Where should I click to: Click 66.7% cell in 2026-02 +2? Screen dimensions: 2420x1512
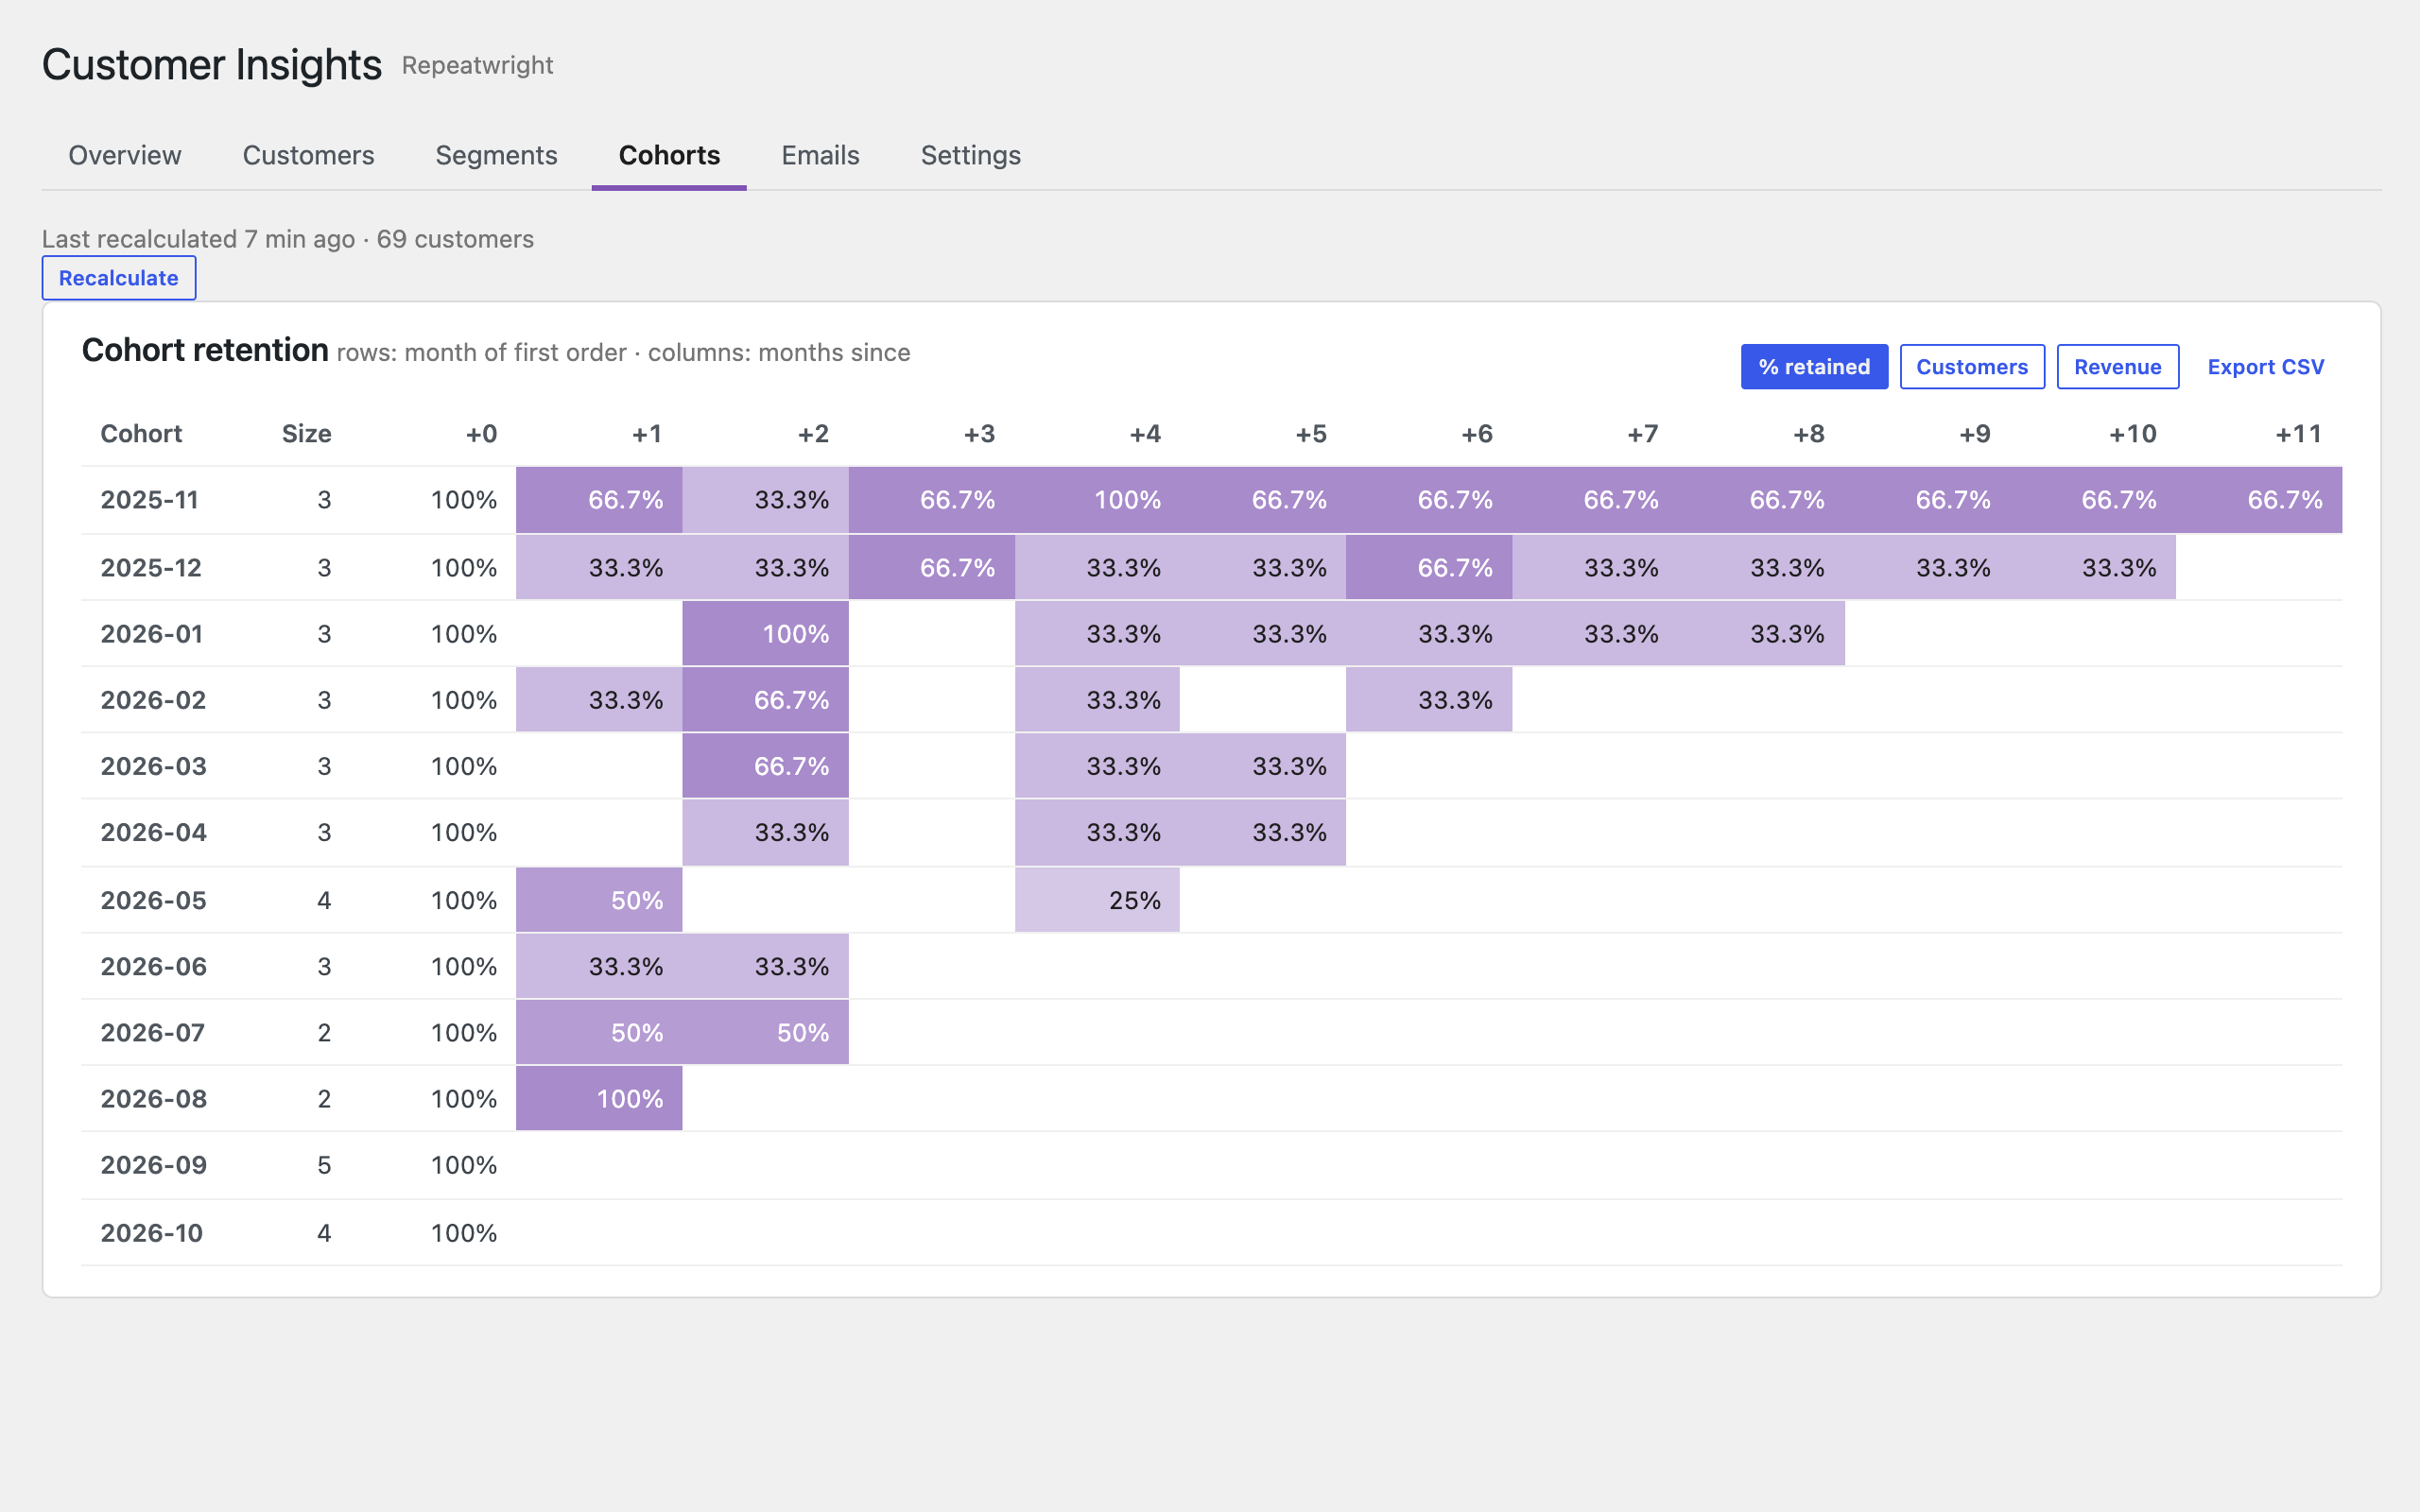765,700
